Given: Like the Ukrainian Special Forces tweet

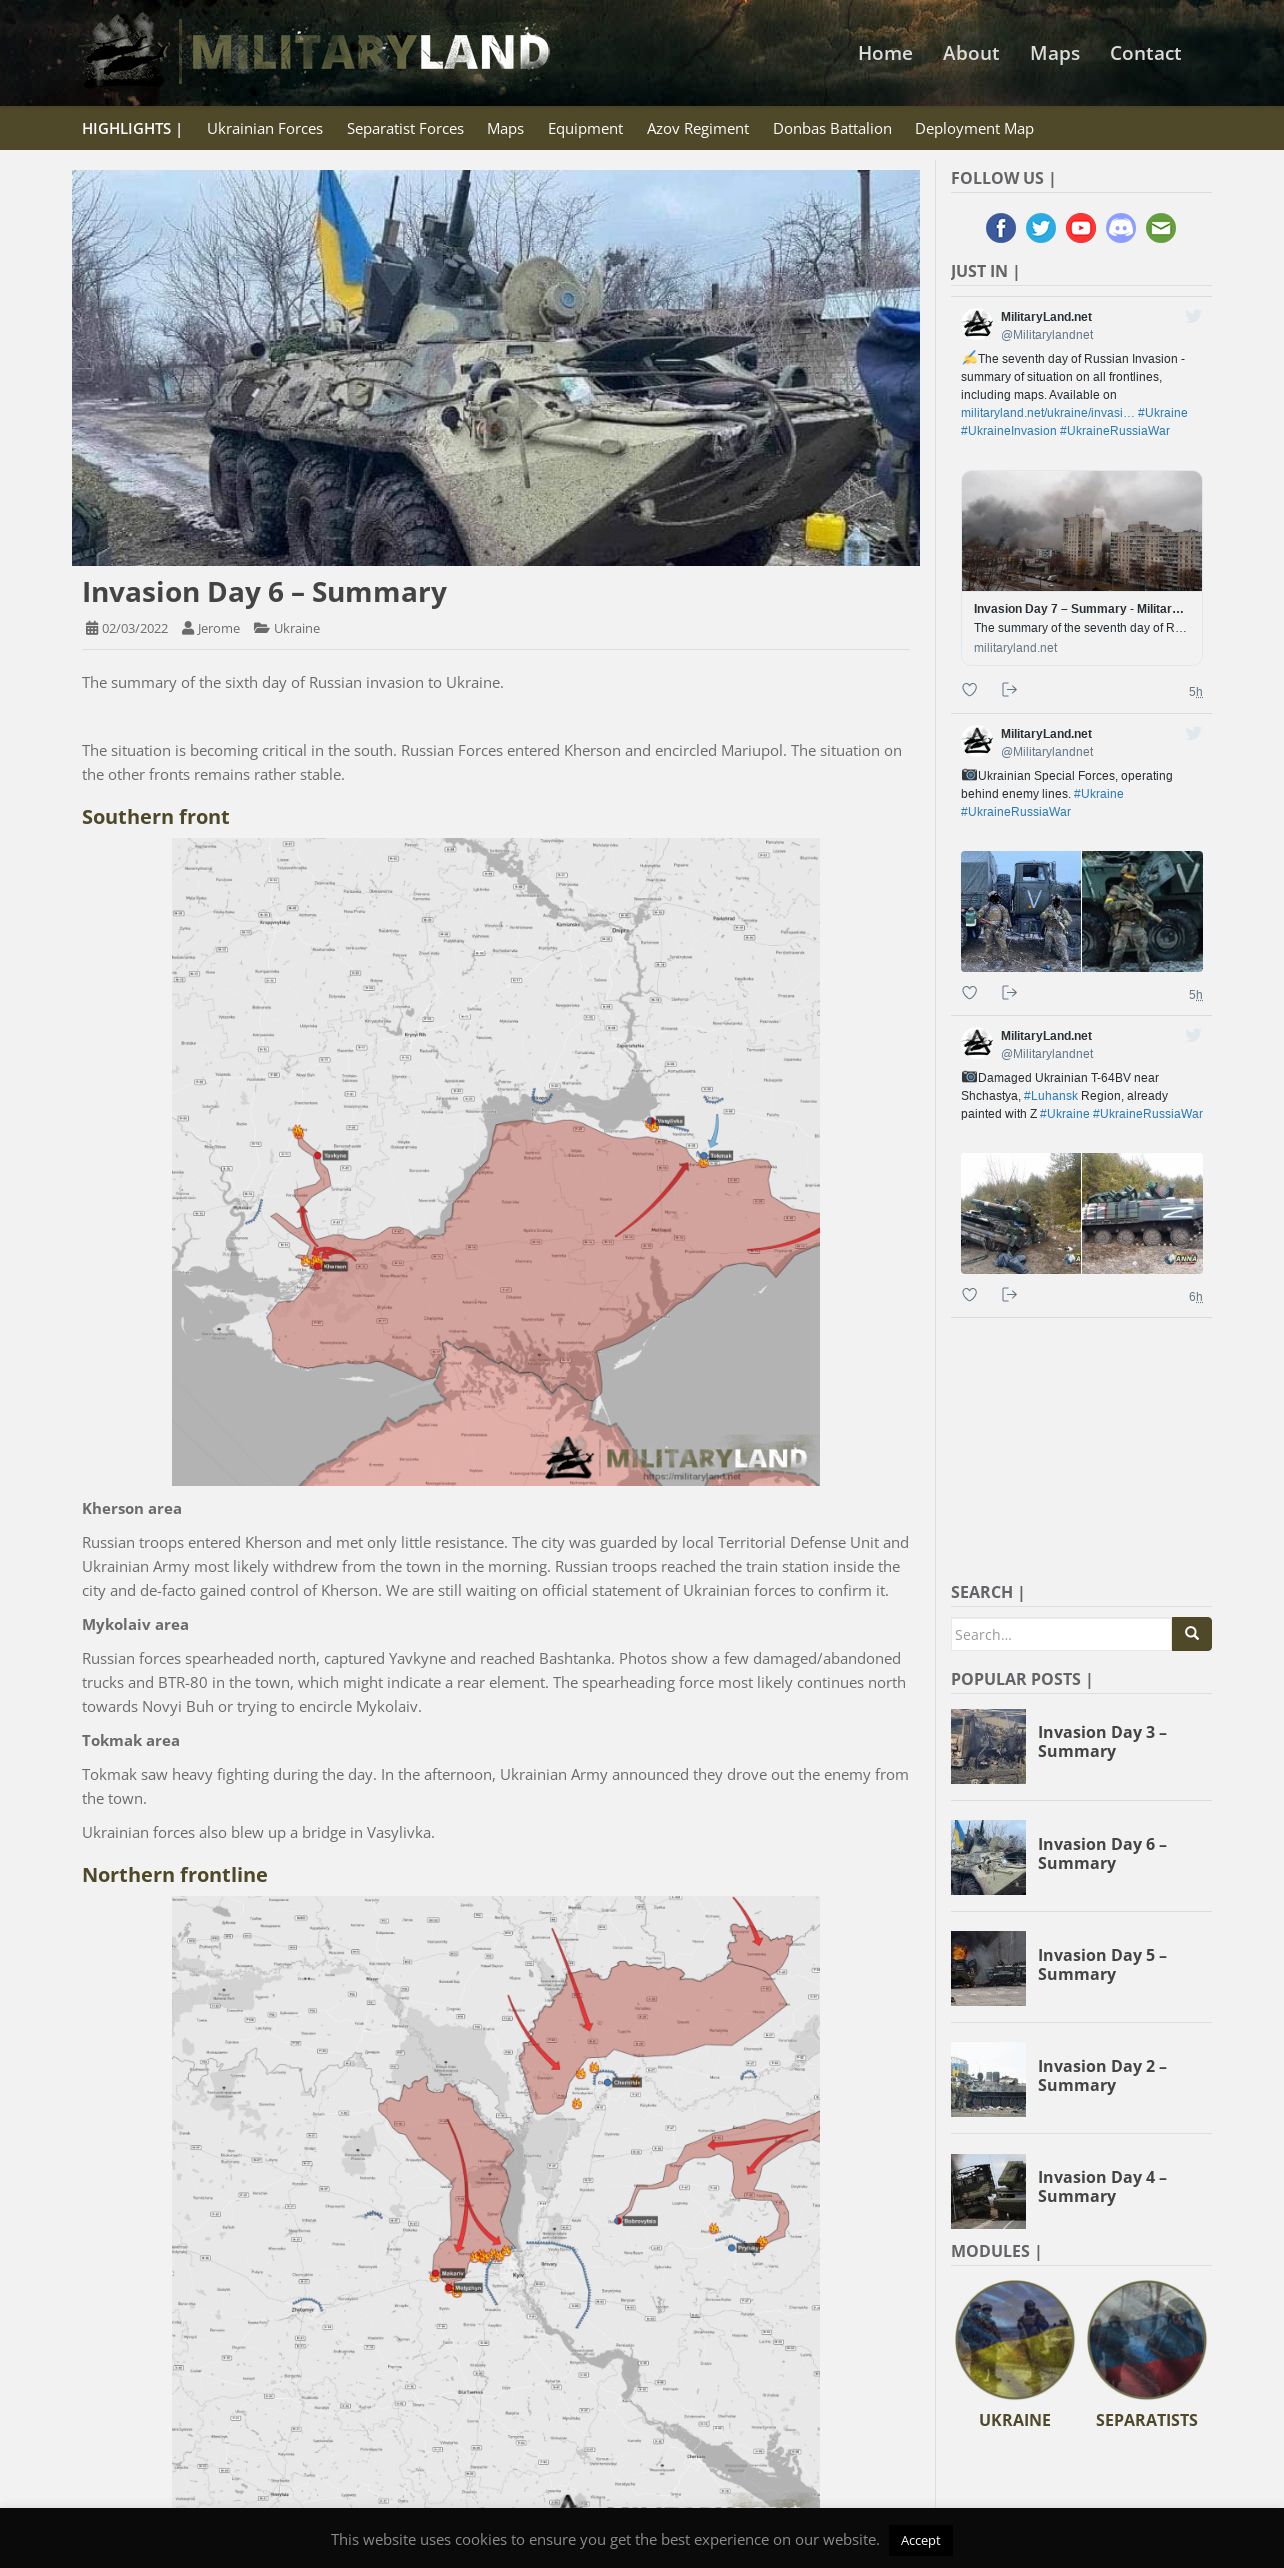Looking at the screenshot, I should coord(969,993).
